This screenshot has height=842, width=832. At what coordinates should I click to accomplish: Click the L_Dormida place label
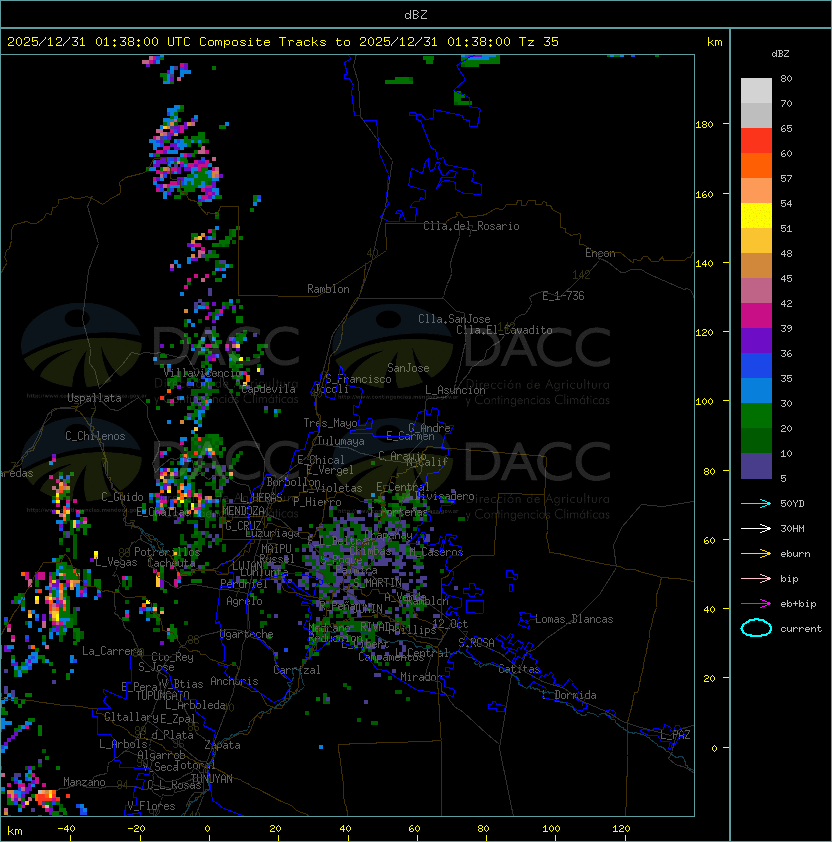tap(569, 695)
